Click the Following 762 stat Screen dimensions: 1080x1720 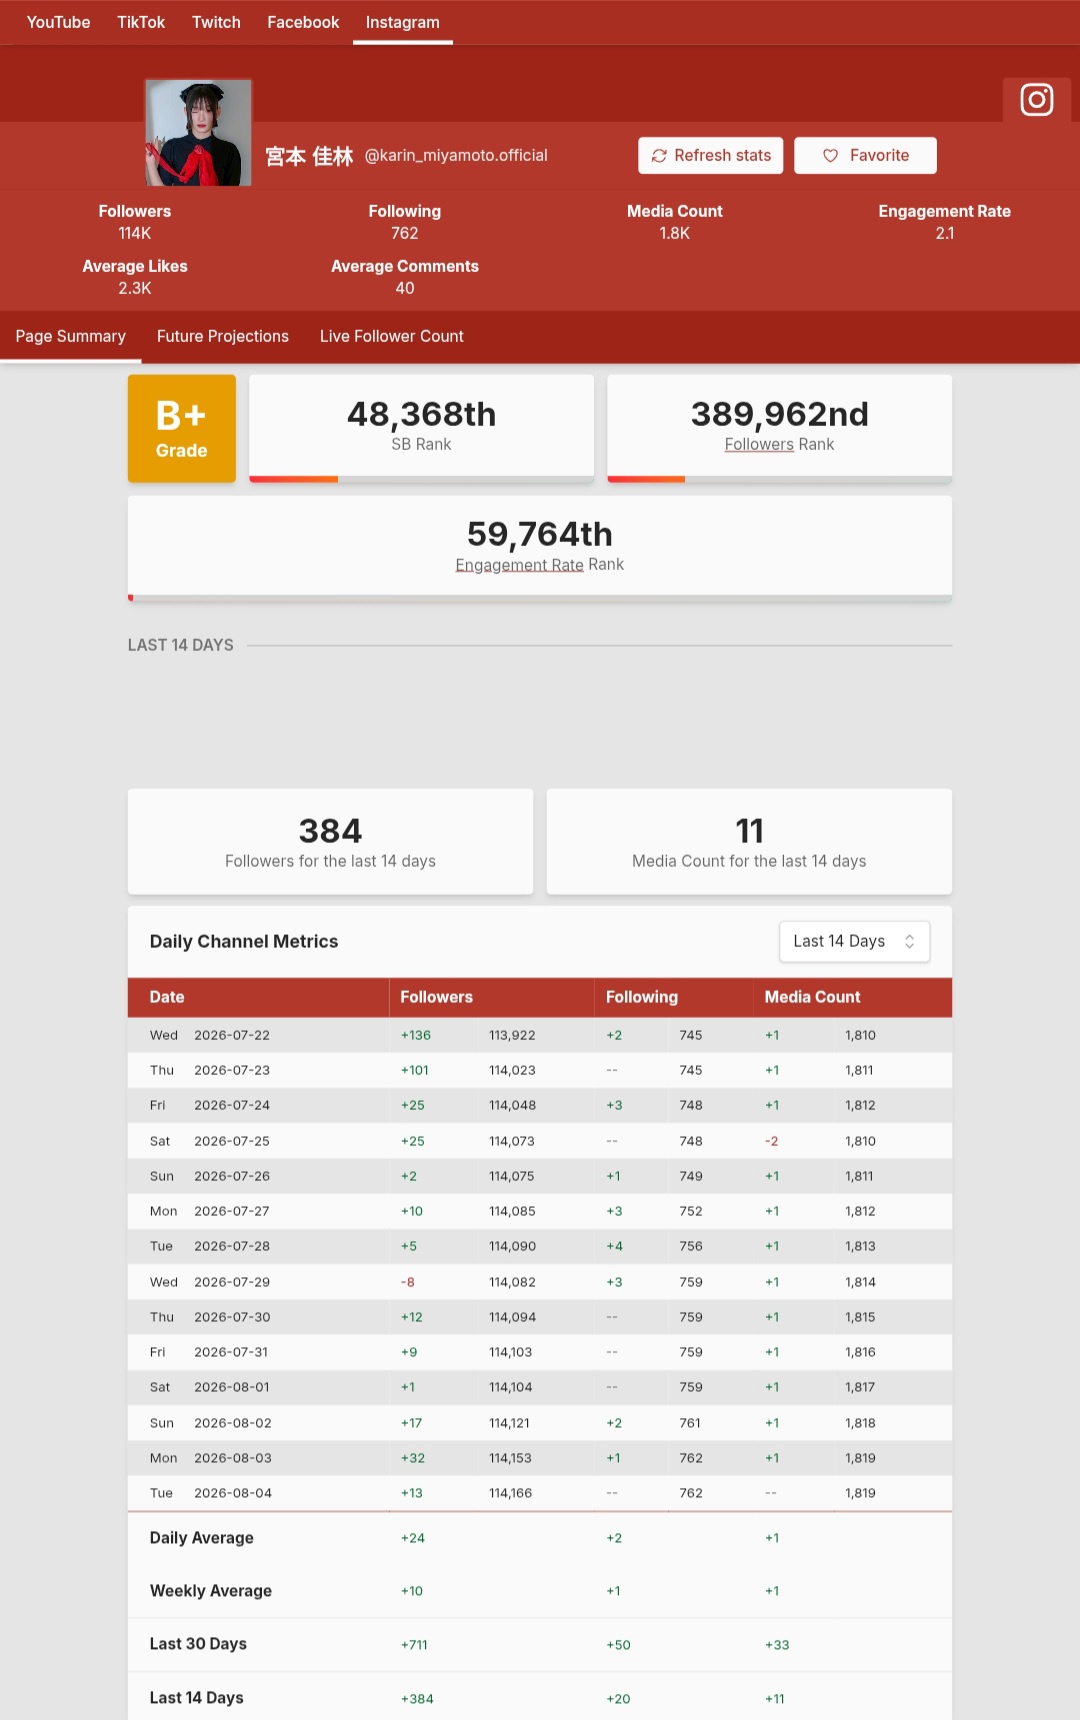[405, 222]
